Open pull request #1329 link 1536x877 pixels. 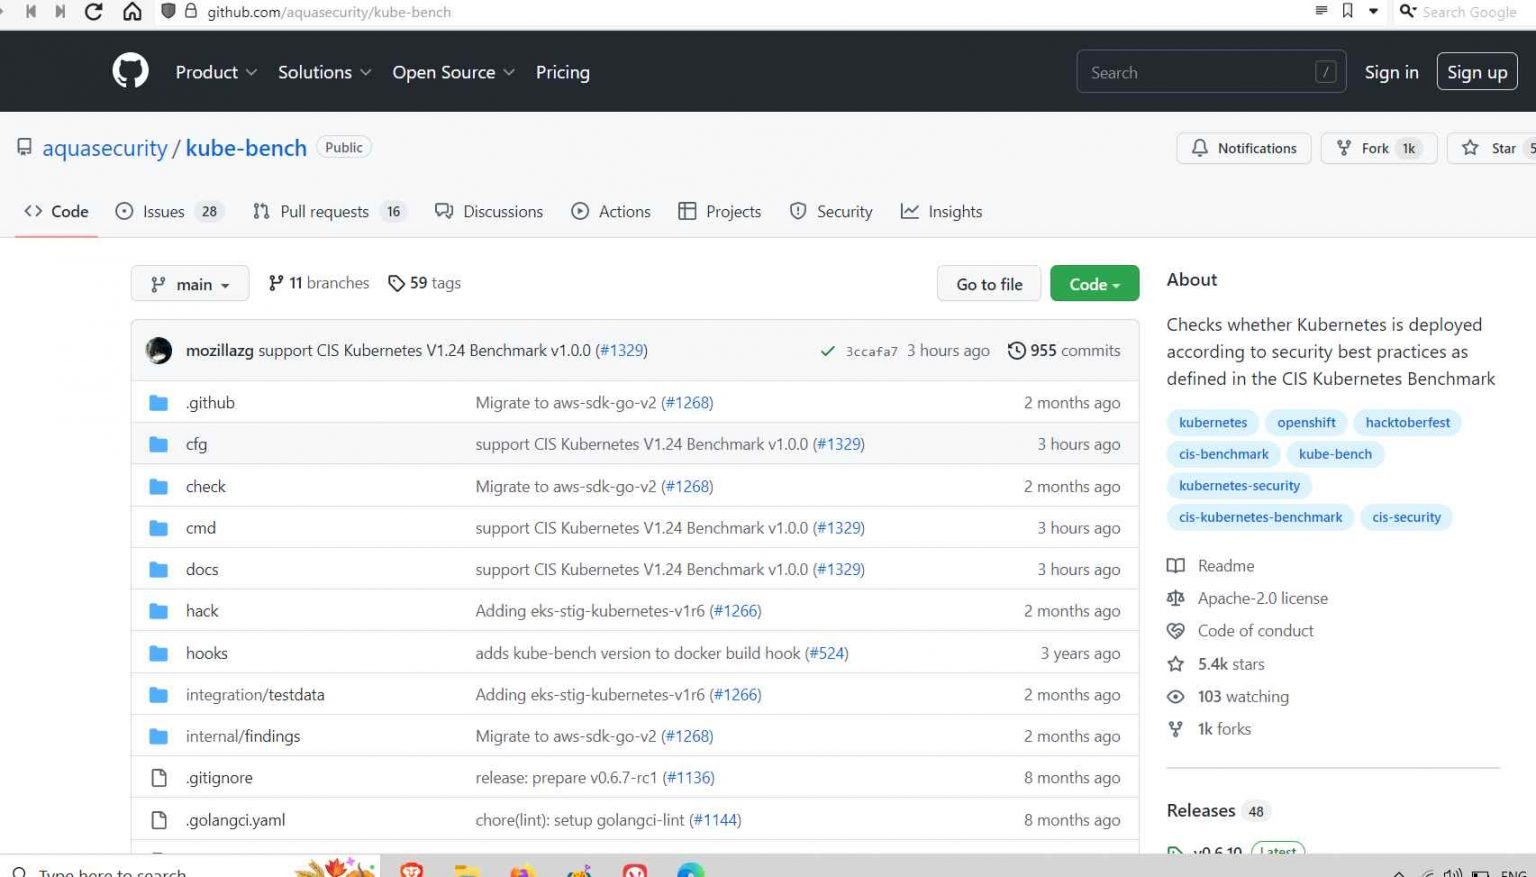[622, 350]
